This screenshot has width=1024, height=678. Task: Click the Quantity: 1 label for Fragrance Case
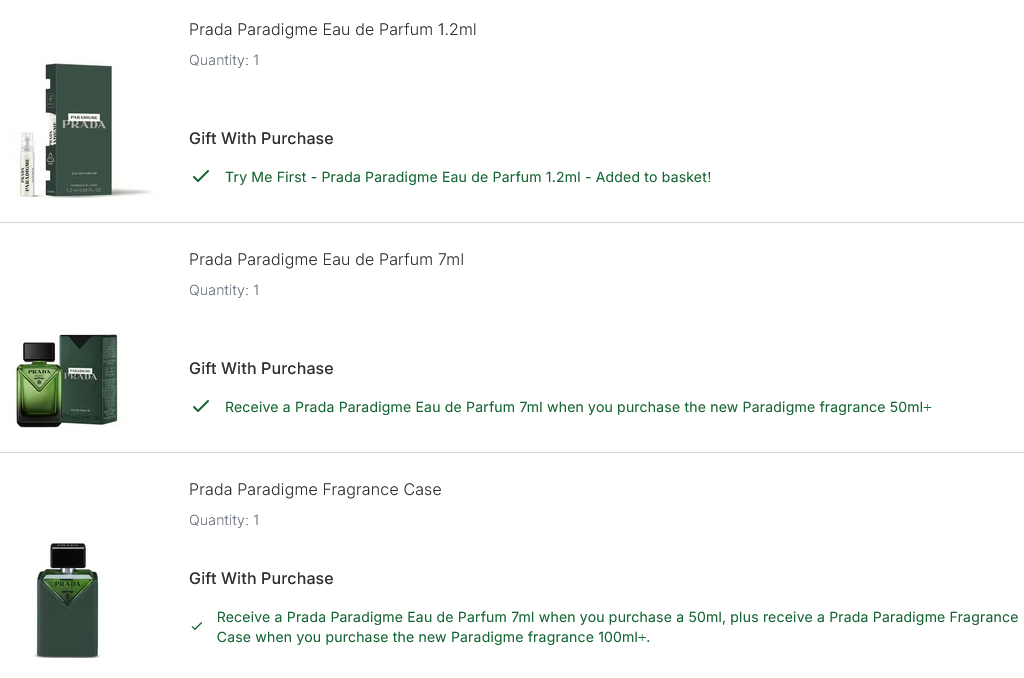point(224,521)
